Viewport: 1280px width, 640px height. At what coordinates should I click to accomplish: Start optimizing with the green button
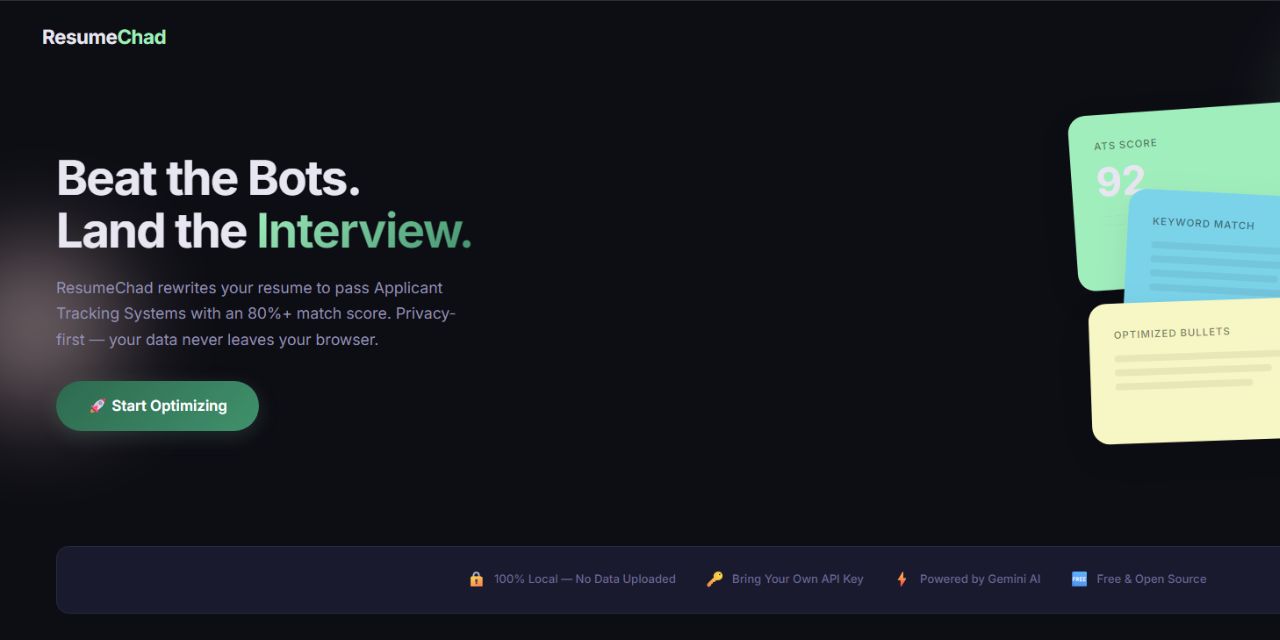(157, 406)
